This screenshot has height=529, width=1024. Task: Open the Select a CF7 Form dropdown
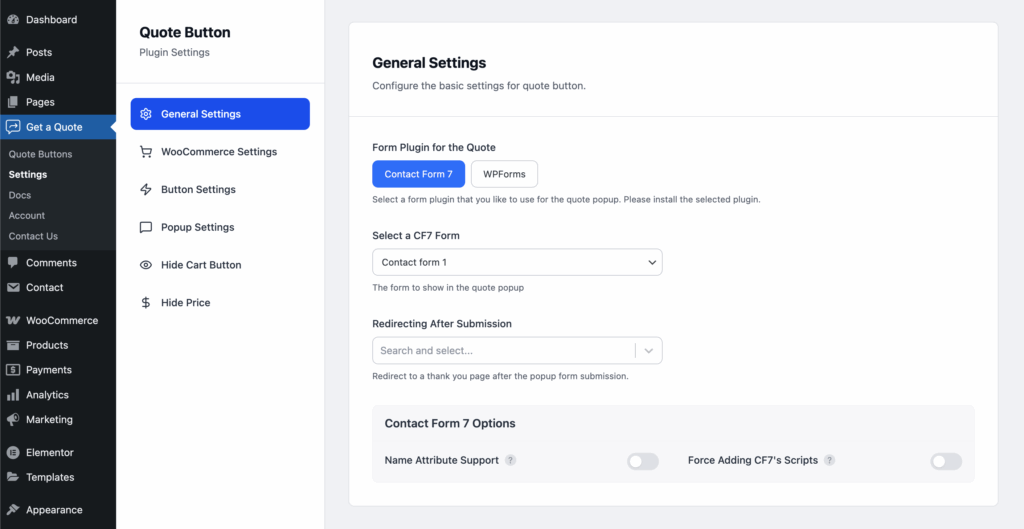pos(516,262)
